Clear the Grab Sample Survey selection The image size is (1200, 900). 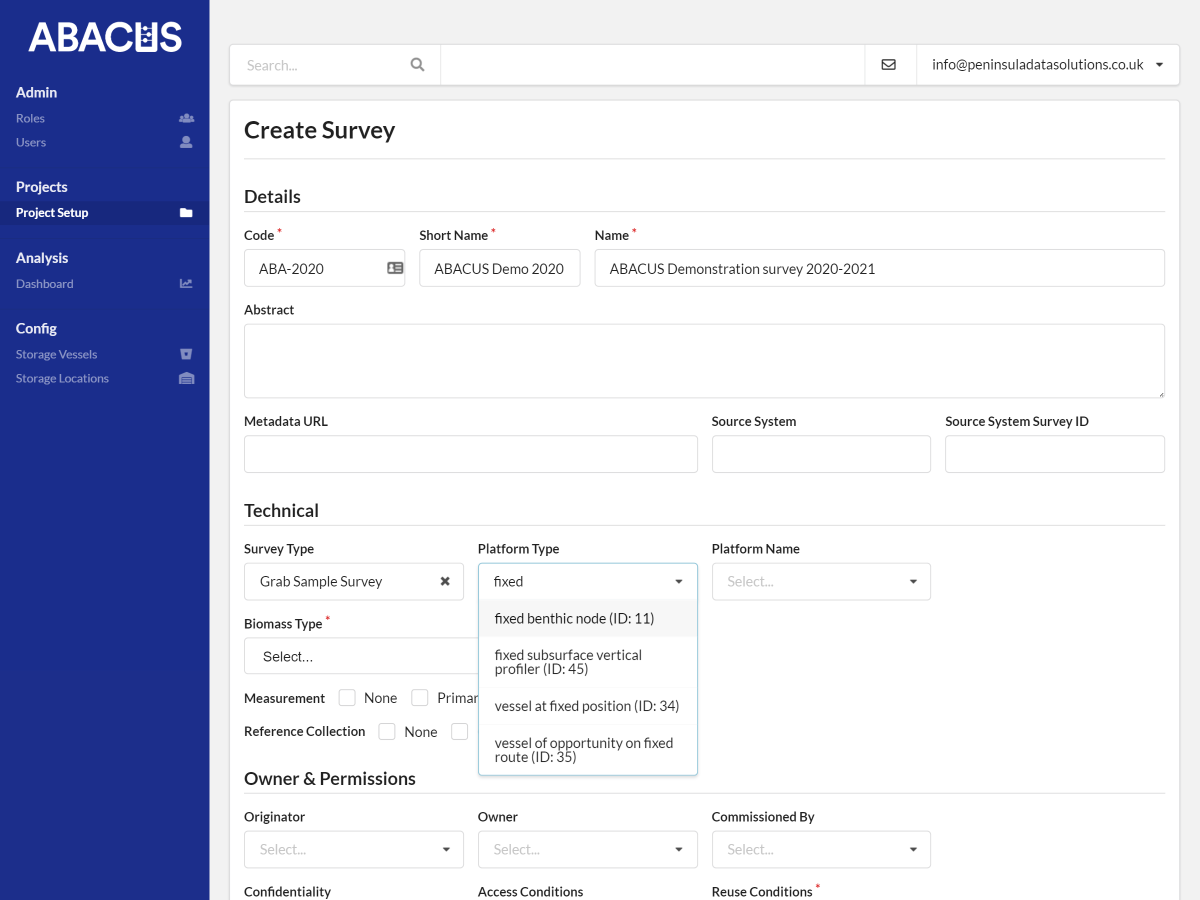click(x=445, y=581)
